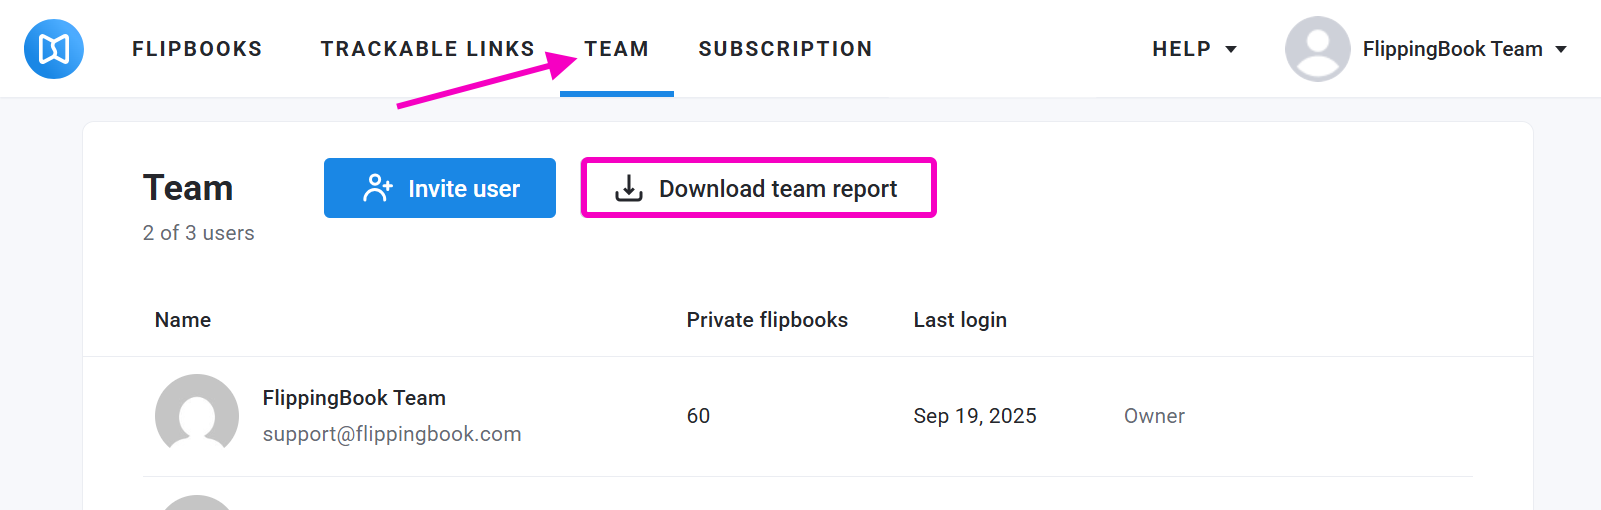Switch to the SUBSCRIPTION tab

click(x=785, y=49)
